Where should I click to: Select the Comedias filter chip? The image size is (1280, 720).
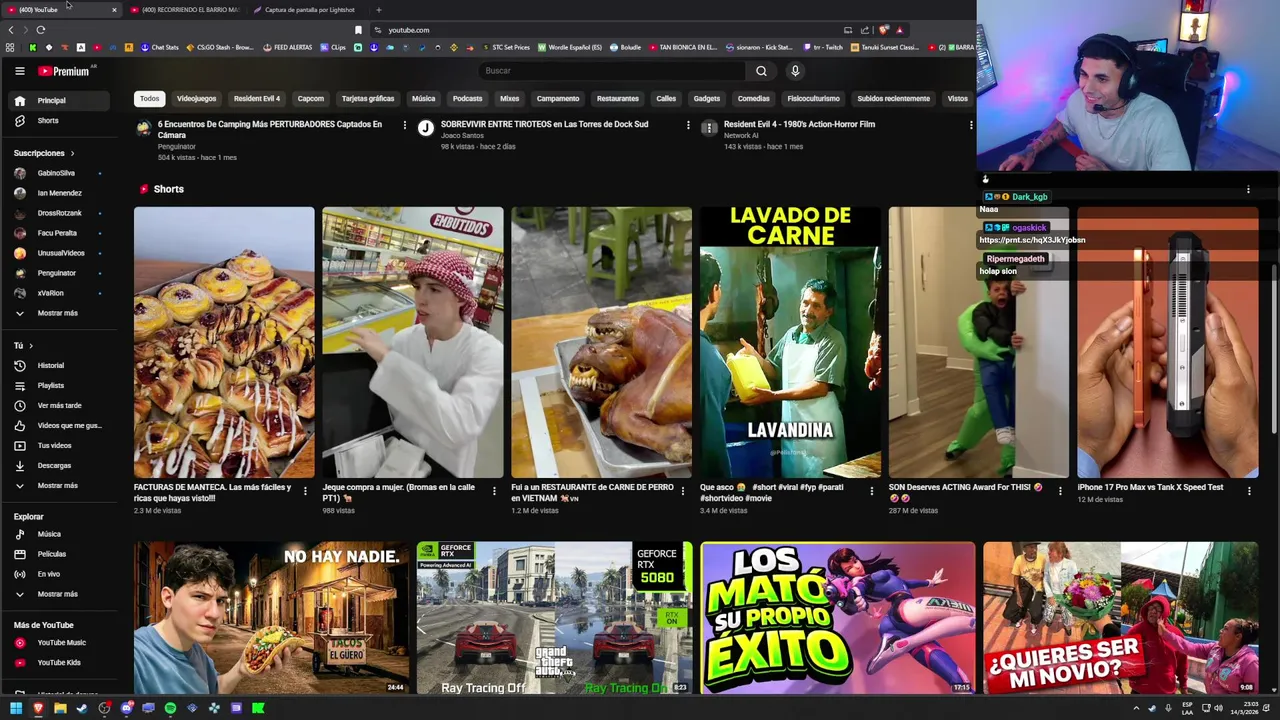tap(754, 99)
